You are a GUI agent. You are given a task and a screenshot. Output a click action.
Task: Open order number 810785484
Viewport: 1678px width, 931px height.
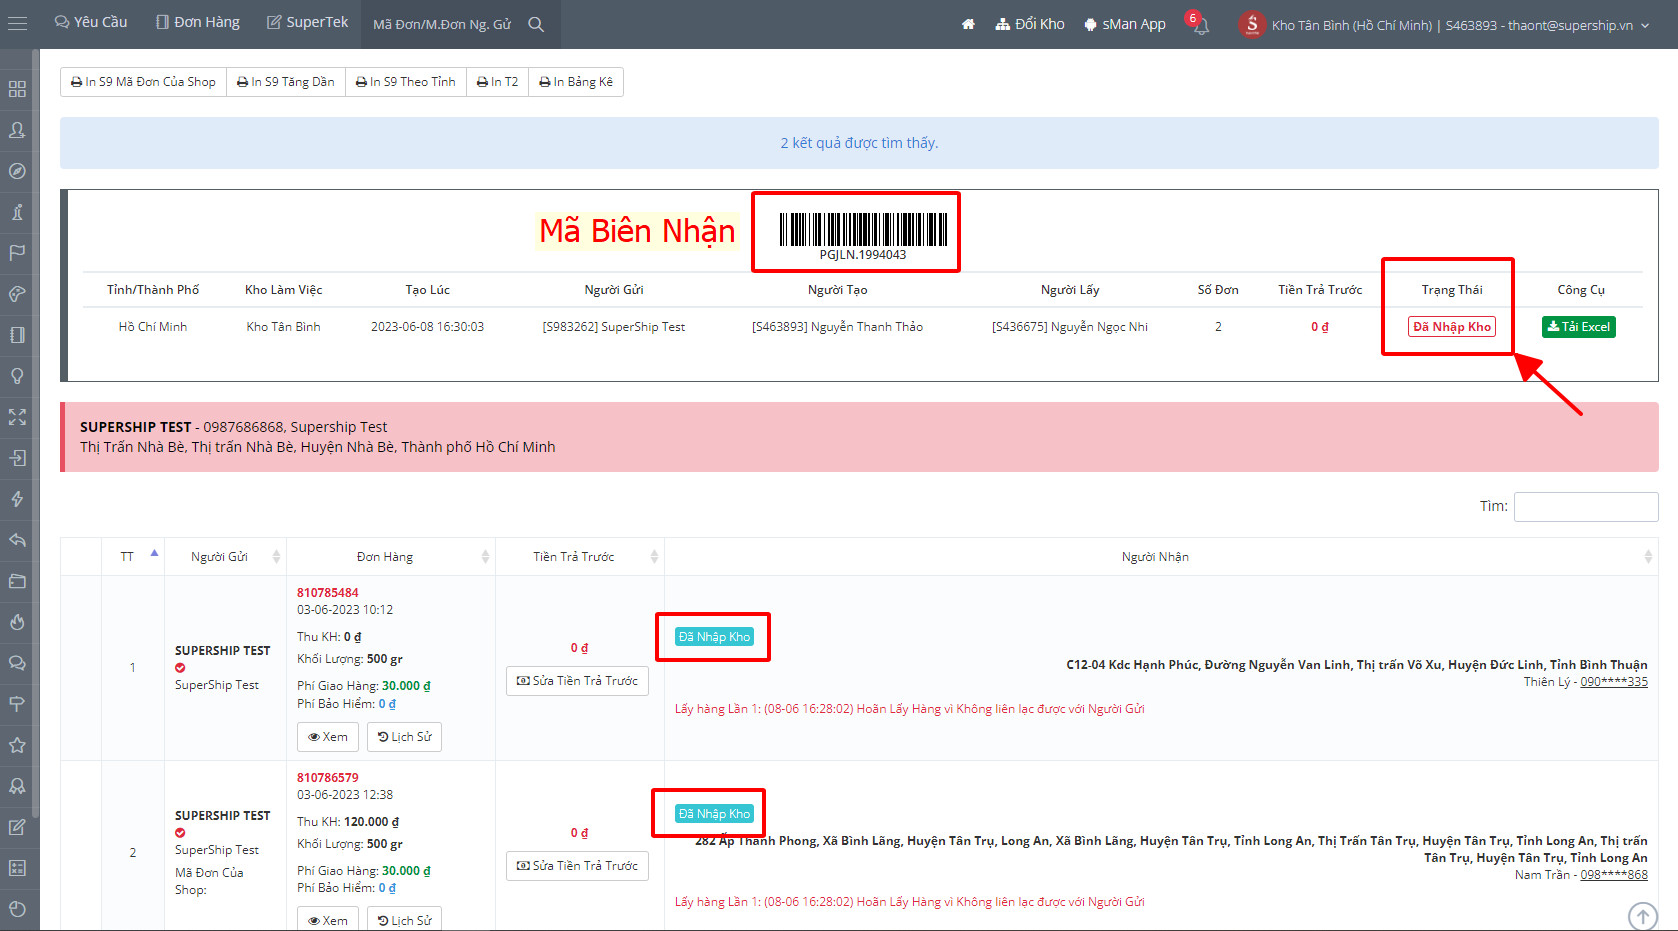[328, 593]
